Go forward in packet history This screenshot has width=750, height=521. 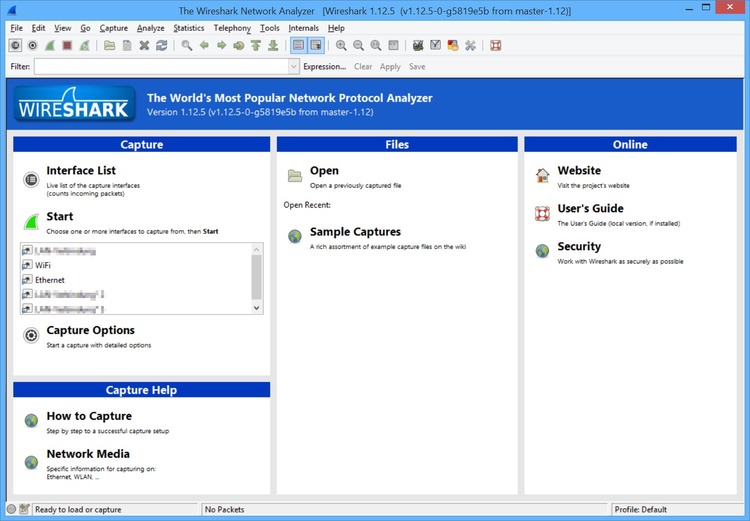pos(221,45)
